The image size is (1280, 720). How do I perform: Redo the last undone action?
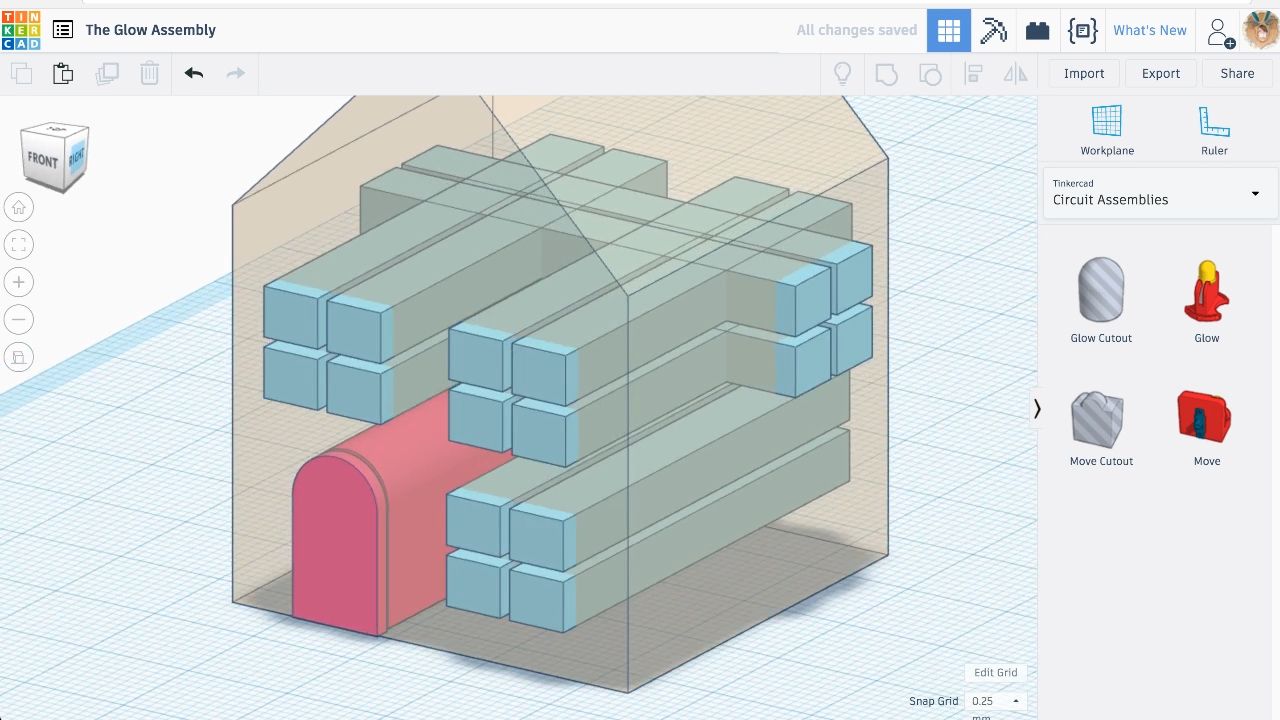tap(236, 73)
